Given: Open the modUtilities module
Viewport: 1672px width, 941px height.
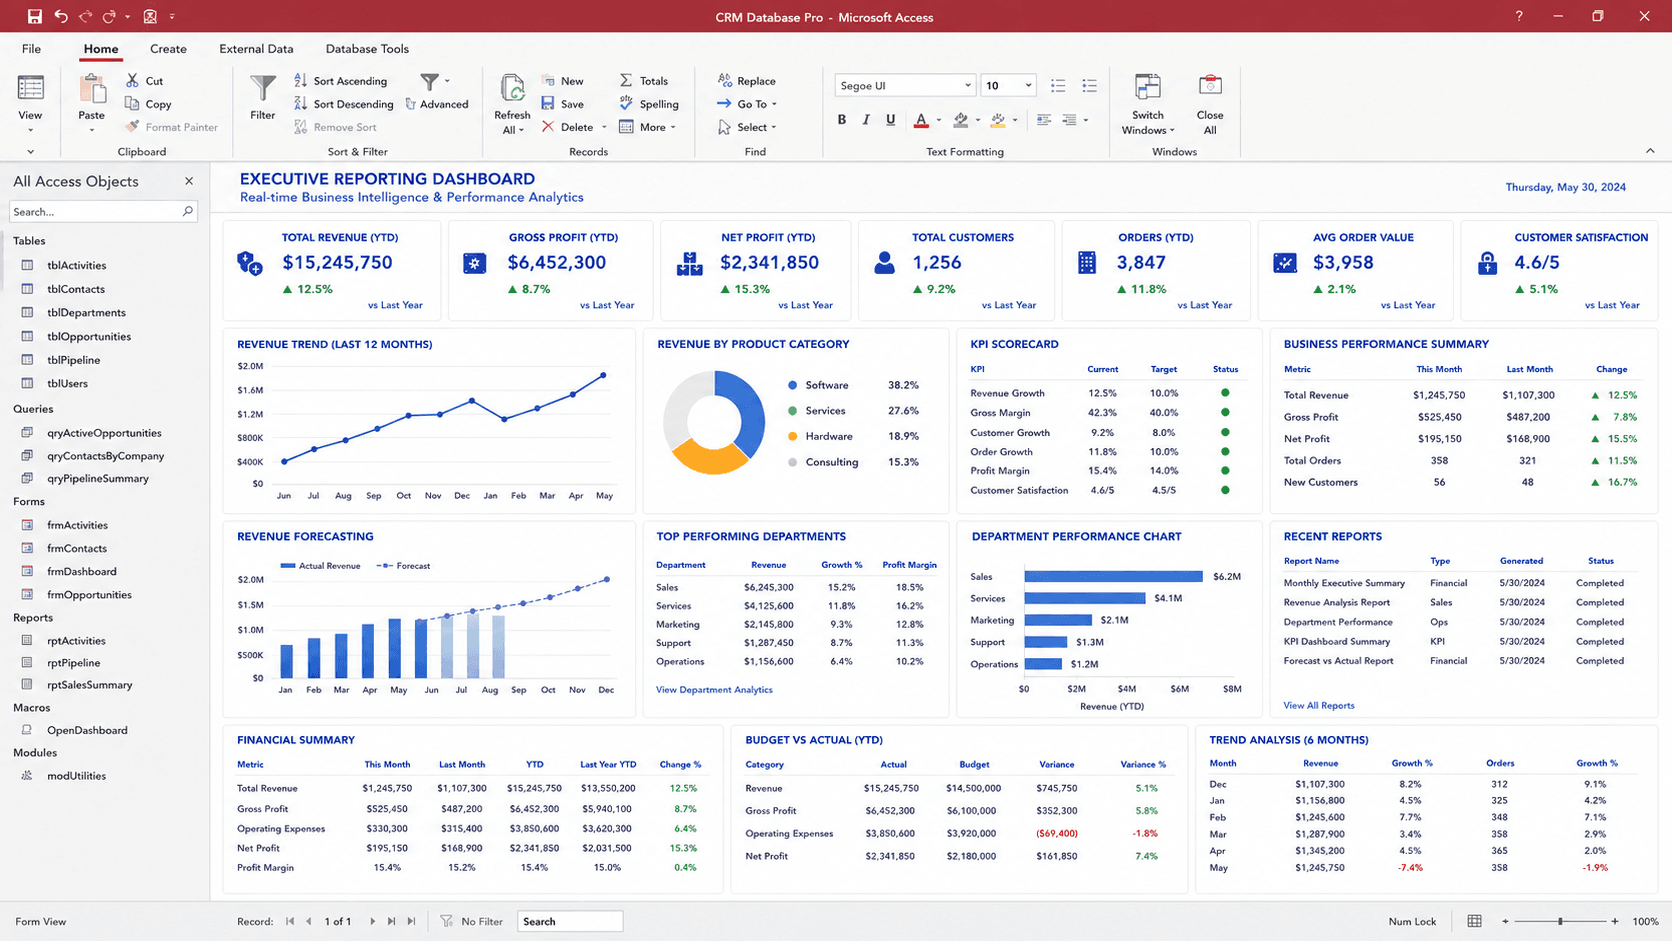Looking at the screenshot, I should [76, 776].
